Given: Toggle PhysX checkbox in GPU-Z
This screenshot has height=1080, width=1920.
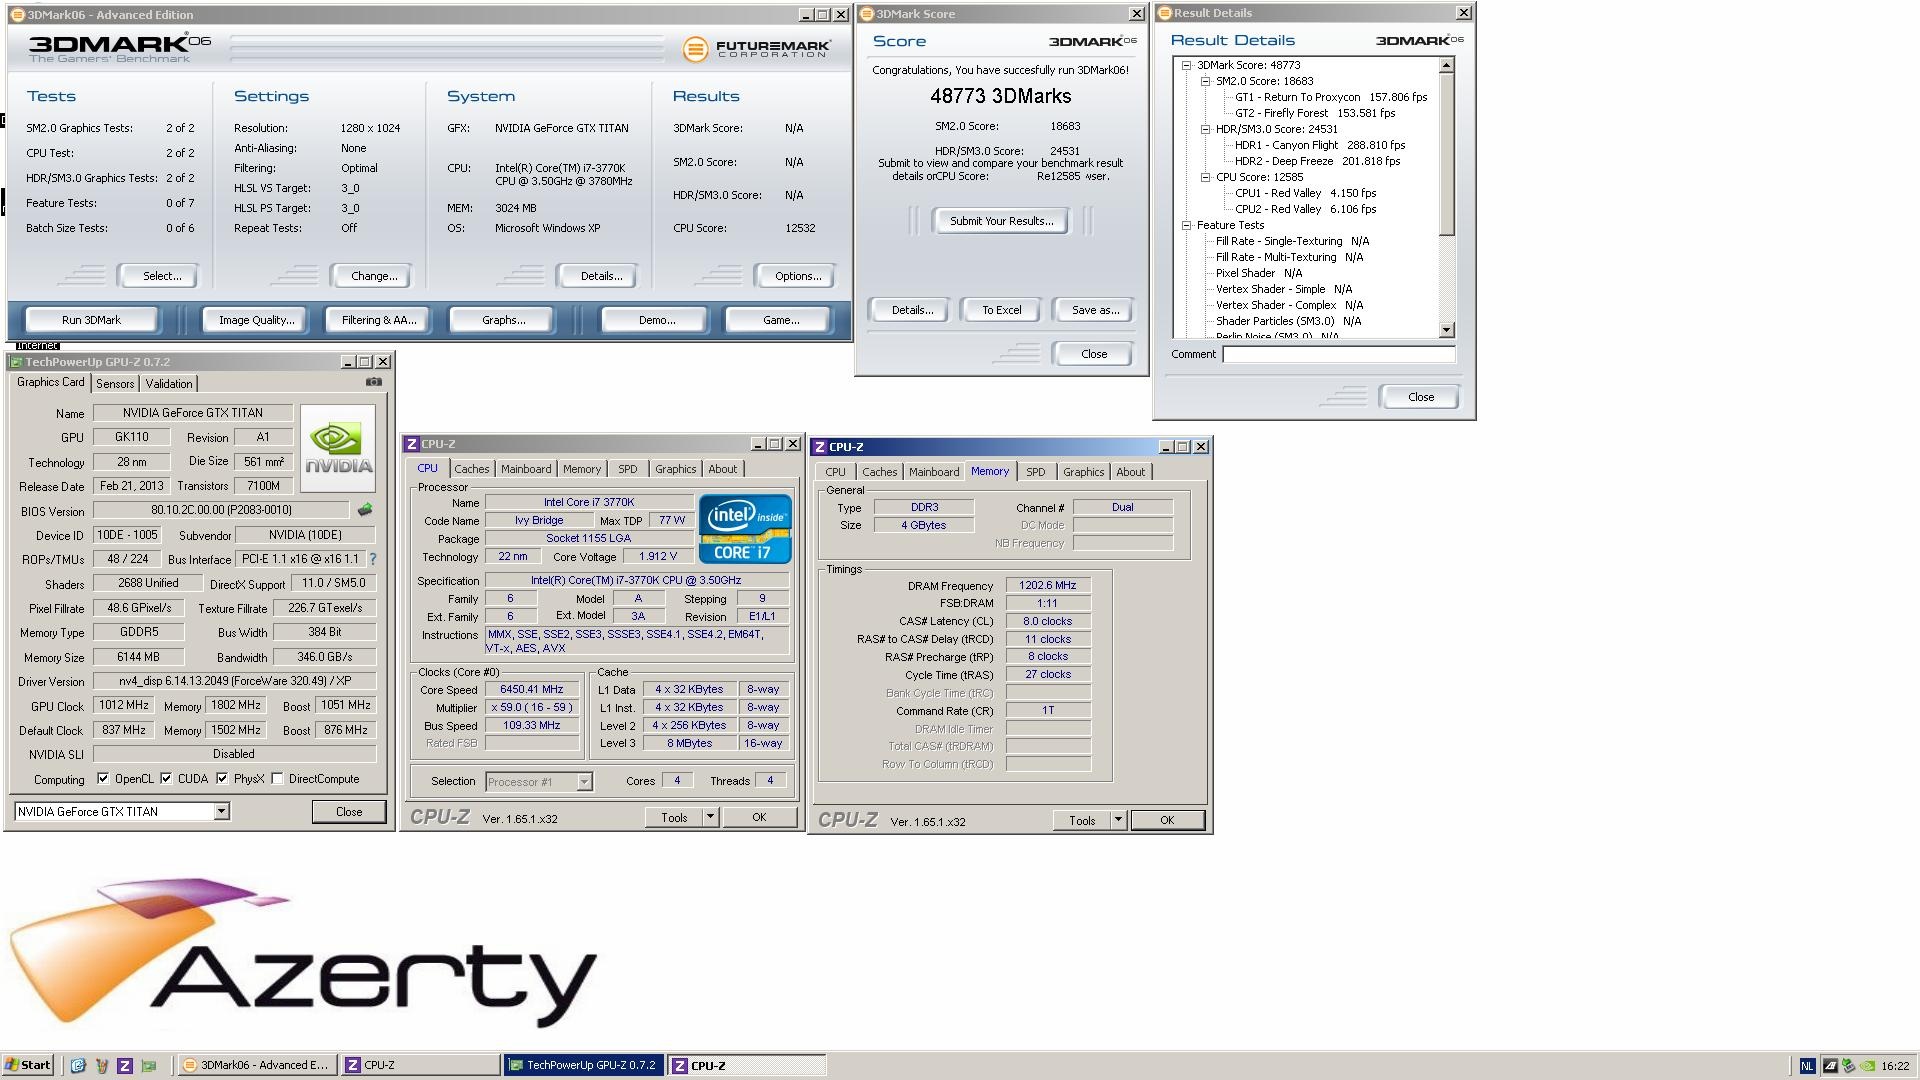Looking at the screenshot, I should coord(222,779).
